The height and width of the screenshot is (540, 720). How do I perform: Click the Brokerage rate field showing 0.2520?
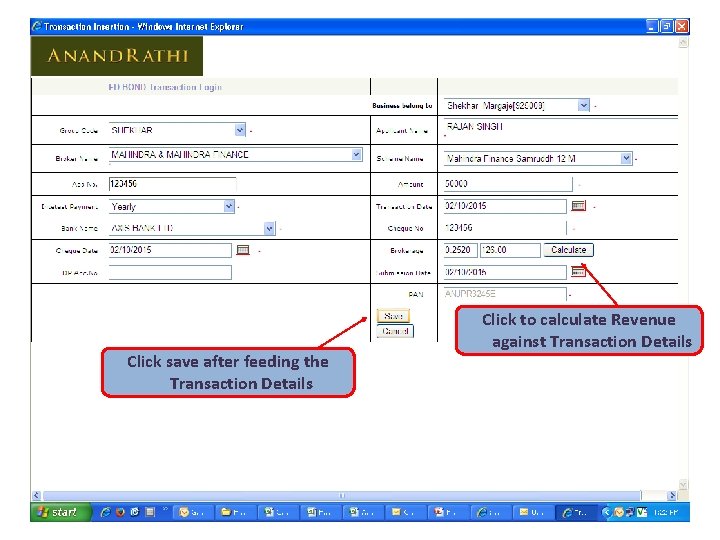[461, 250]
